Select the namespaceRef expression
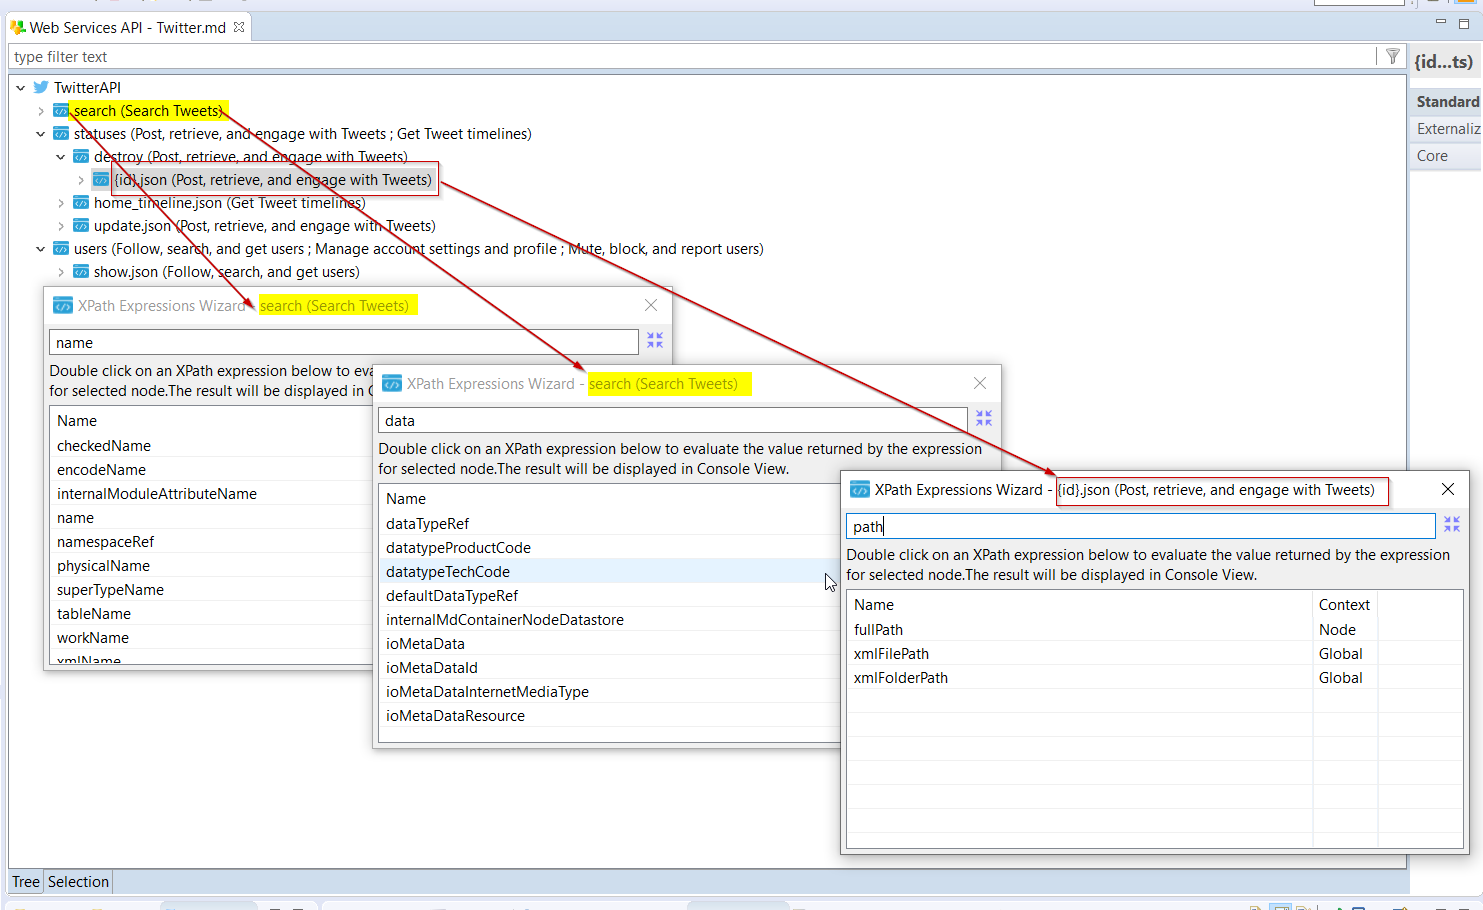Image resolution: width=1483 pixels, height=910 pixels. coord(105,541)
